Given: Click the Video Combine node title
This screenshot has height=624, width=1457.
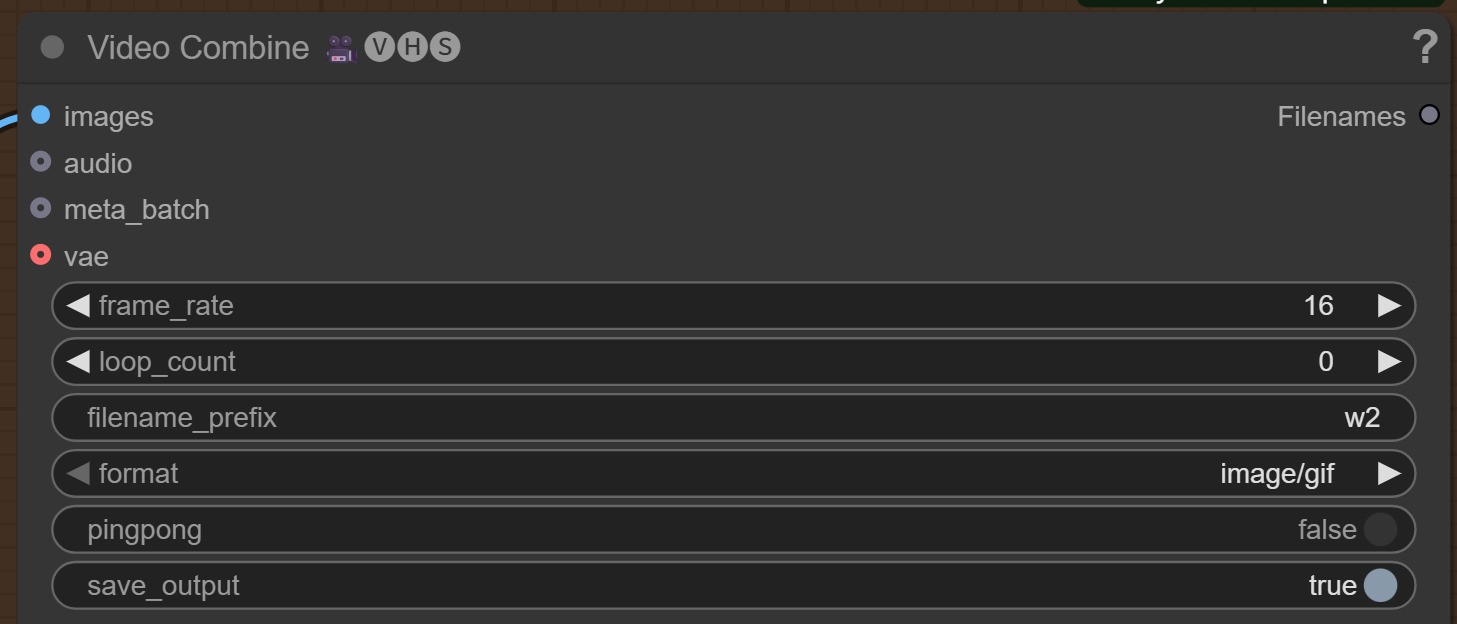Looking at the screenshot, I should pyautogui.click(x=198, y=47).
